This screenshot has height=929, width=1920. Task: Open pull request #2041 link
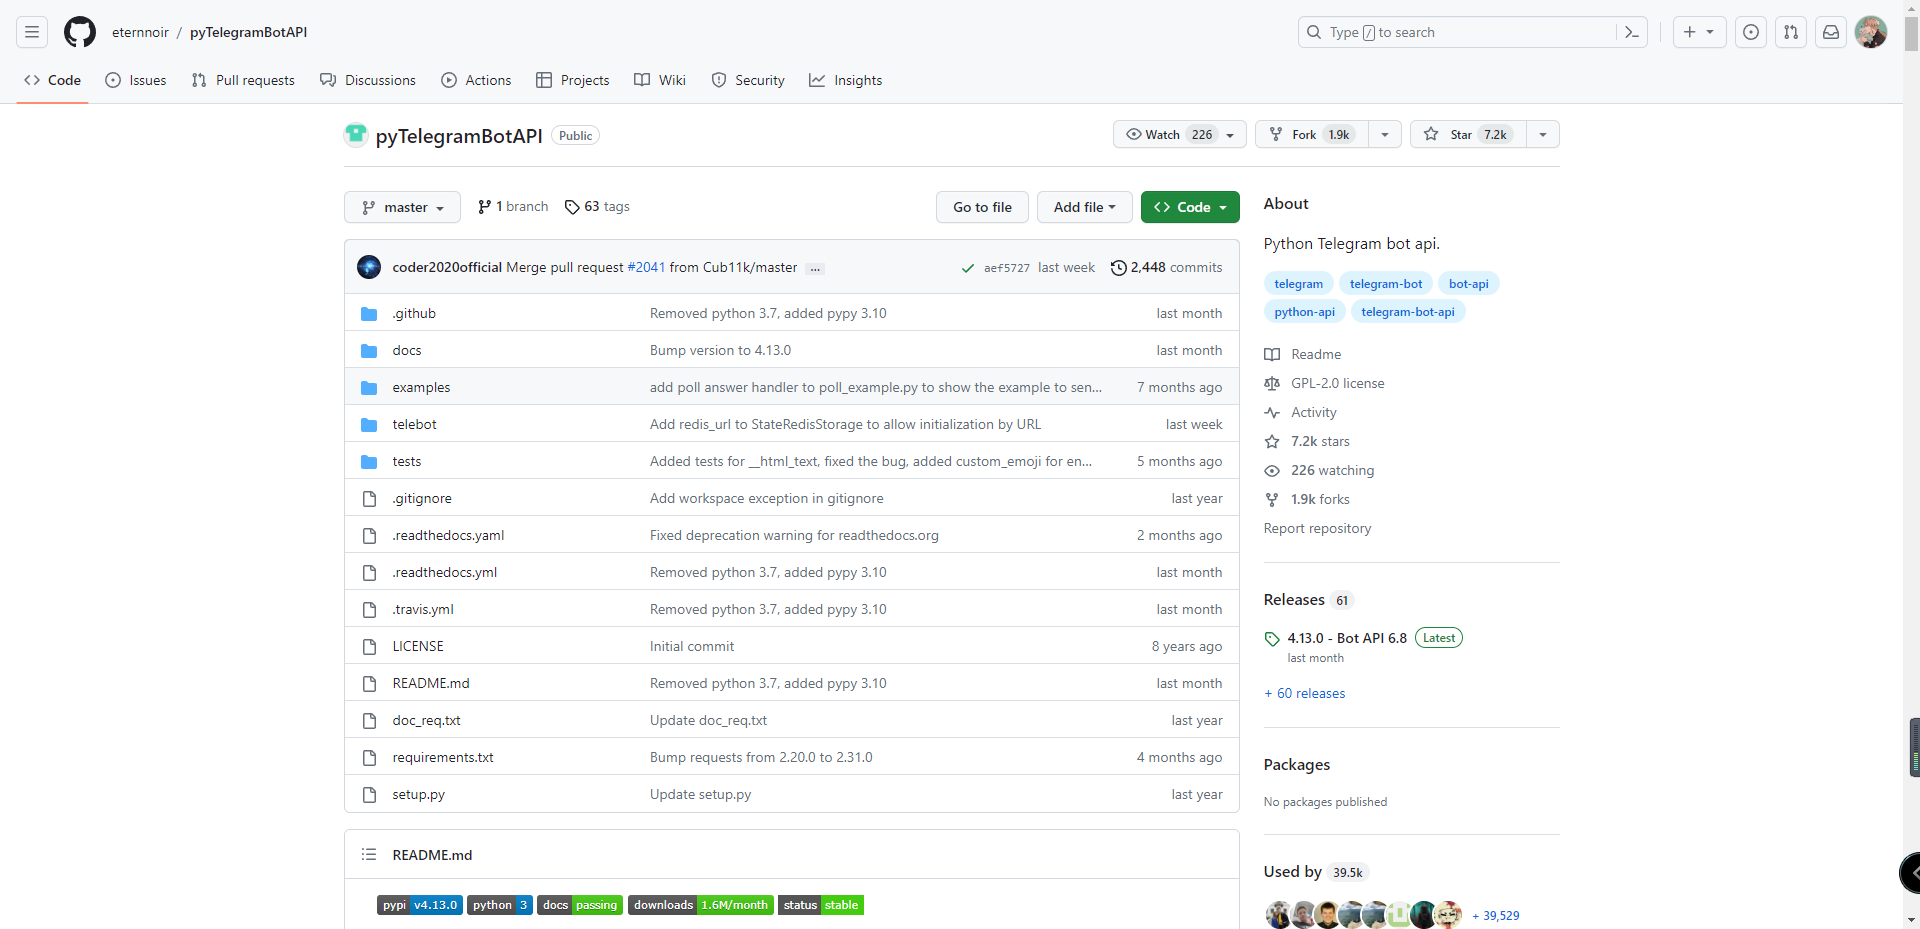click(x=646, y=268)
